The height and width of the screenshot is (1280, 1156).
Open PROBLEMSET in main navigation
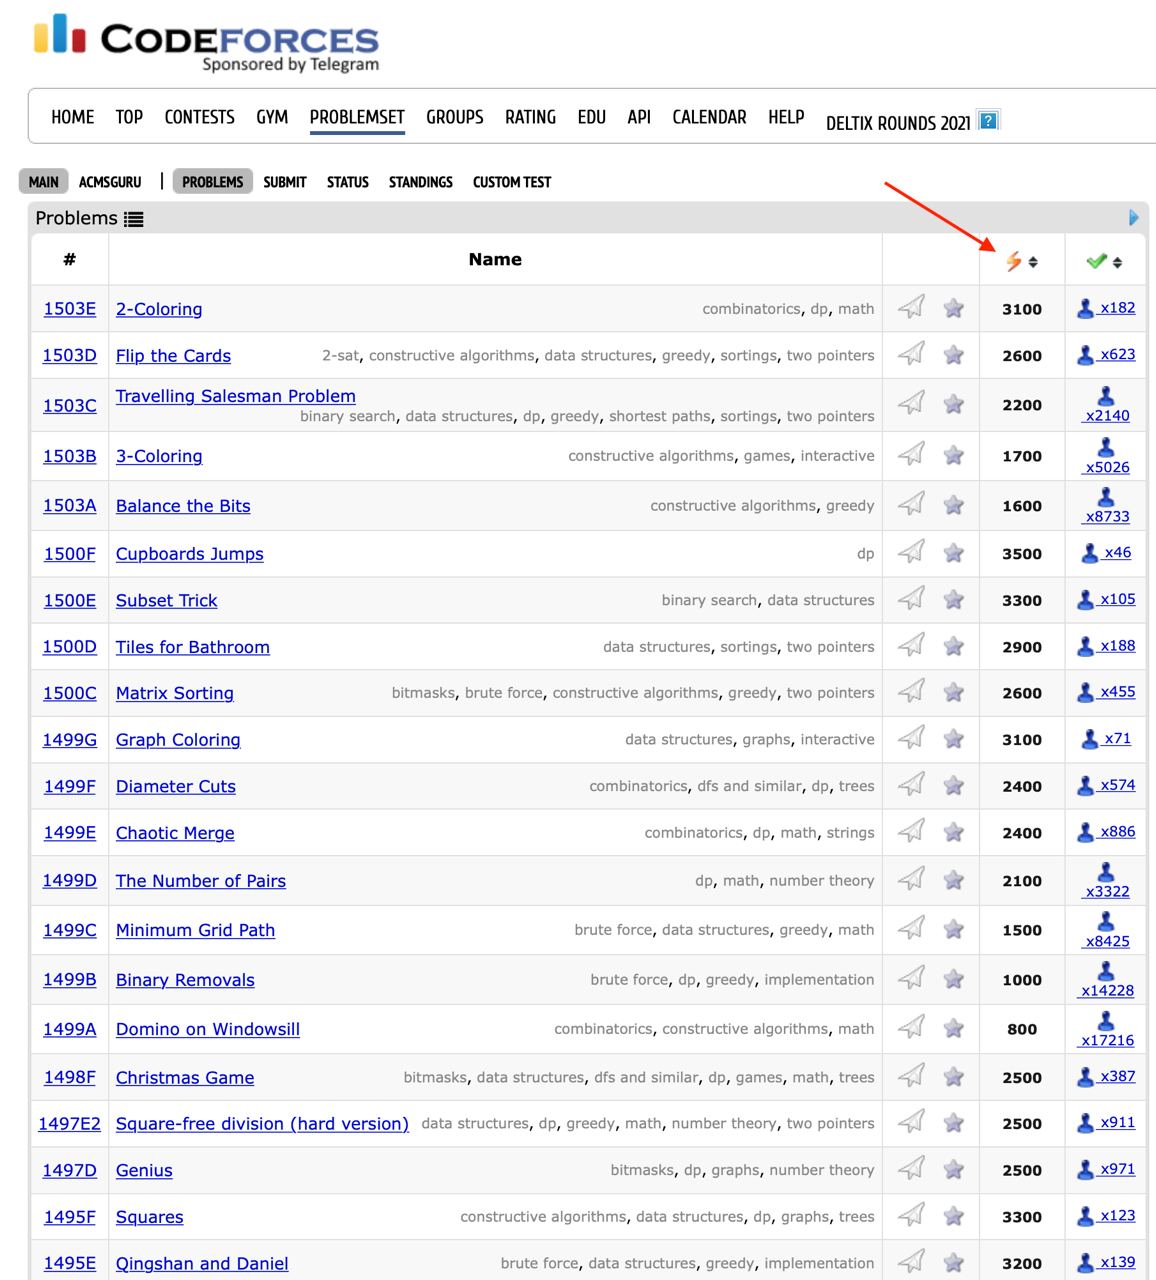point(357,117)
